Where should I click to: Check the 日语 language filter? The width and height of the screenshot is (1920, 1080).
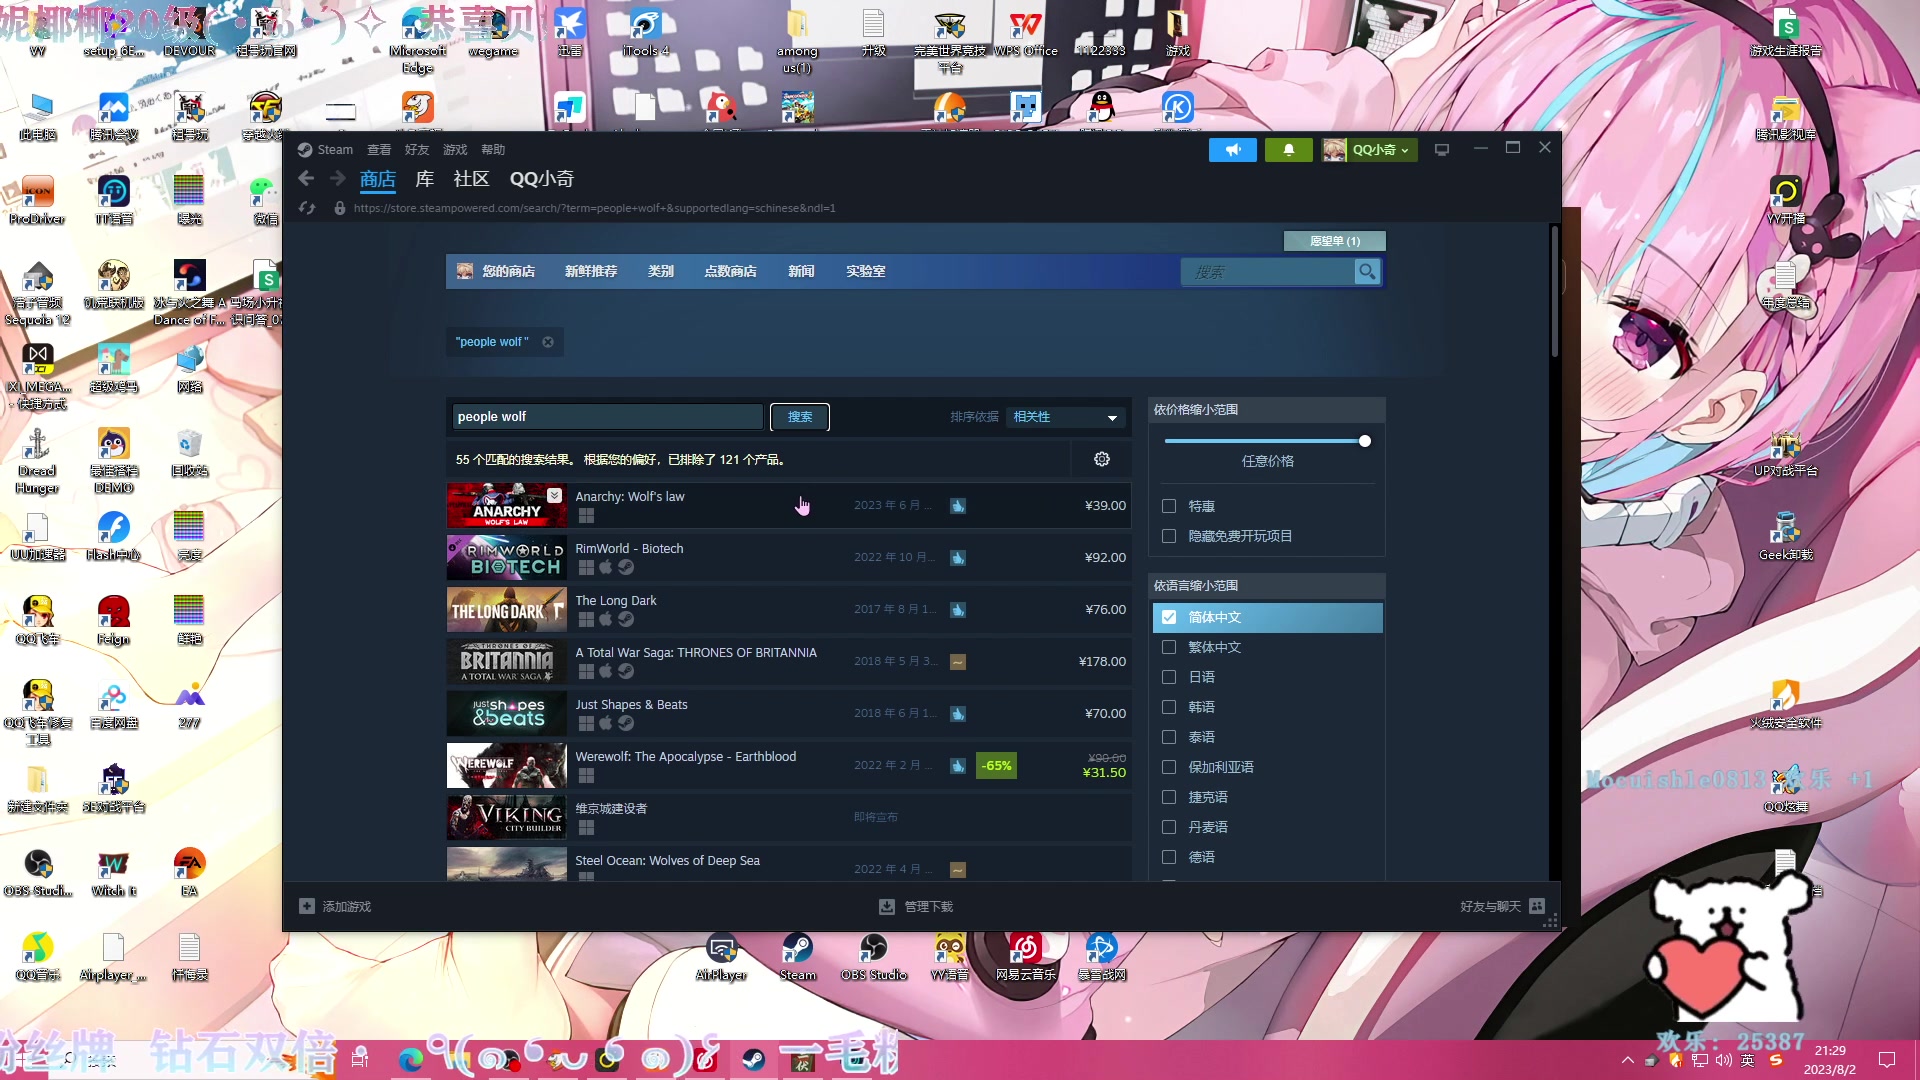click(x=1169, y=677)
